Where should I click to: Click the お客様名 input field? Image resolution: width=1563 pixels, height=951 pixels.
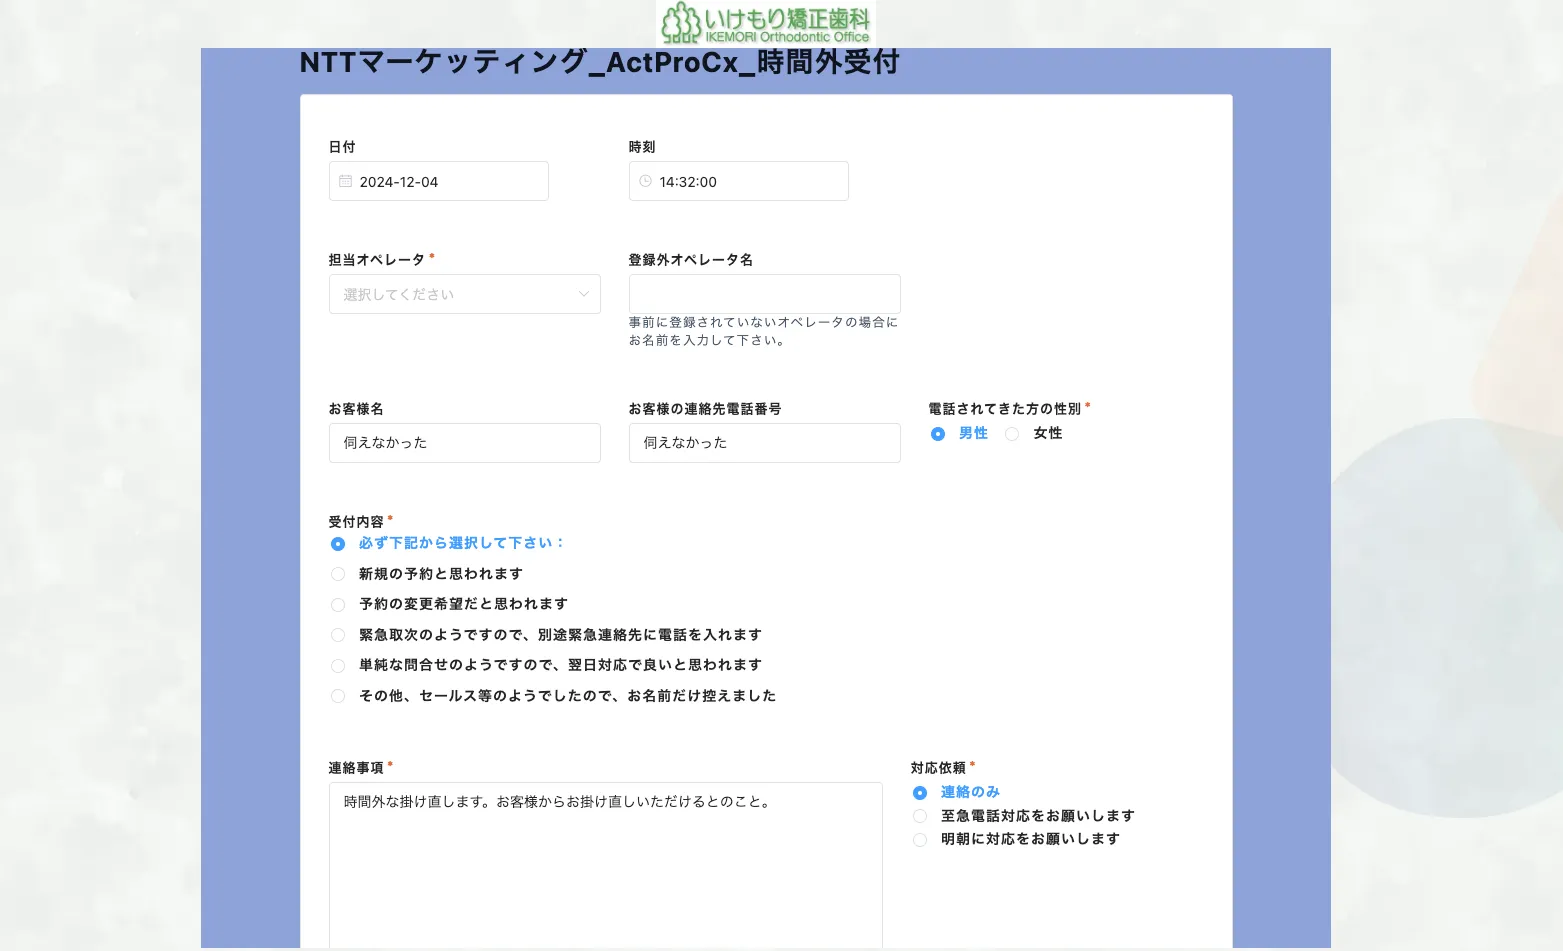pos(465,443)
